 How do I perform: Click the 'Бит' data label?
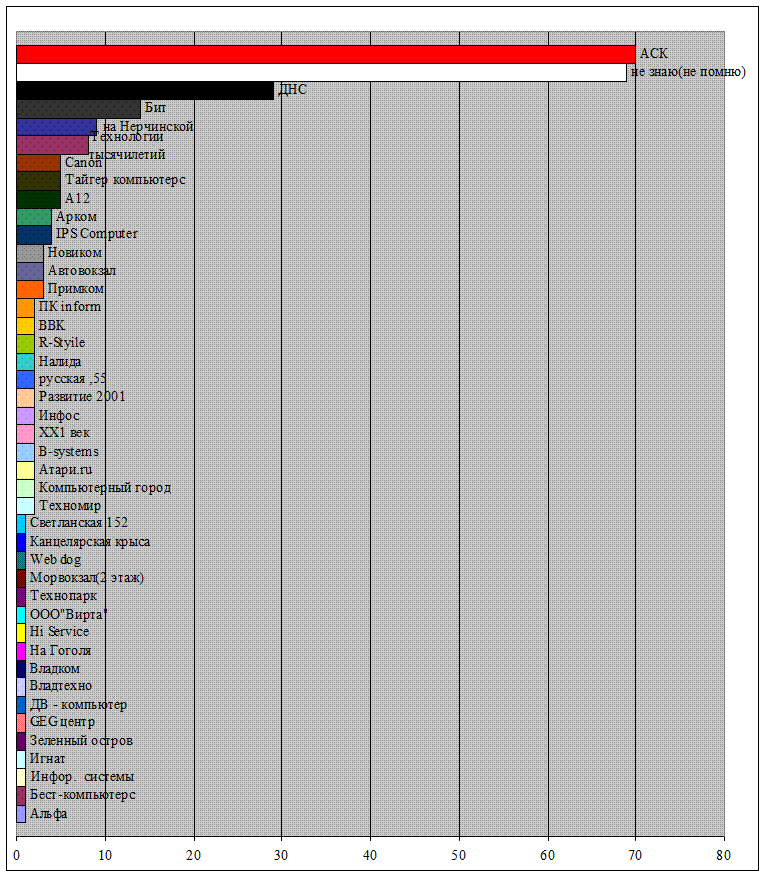tap(155, 107)
